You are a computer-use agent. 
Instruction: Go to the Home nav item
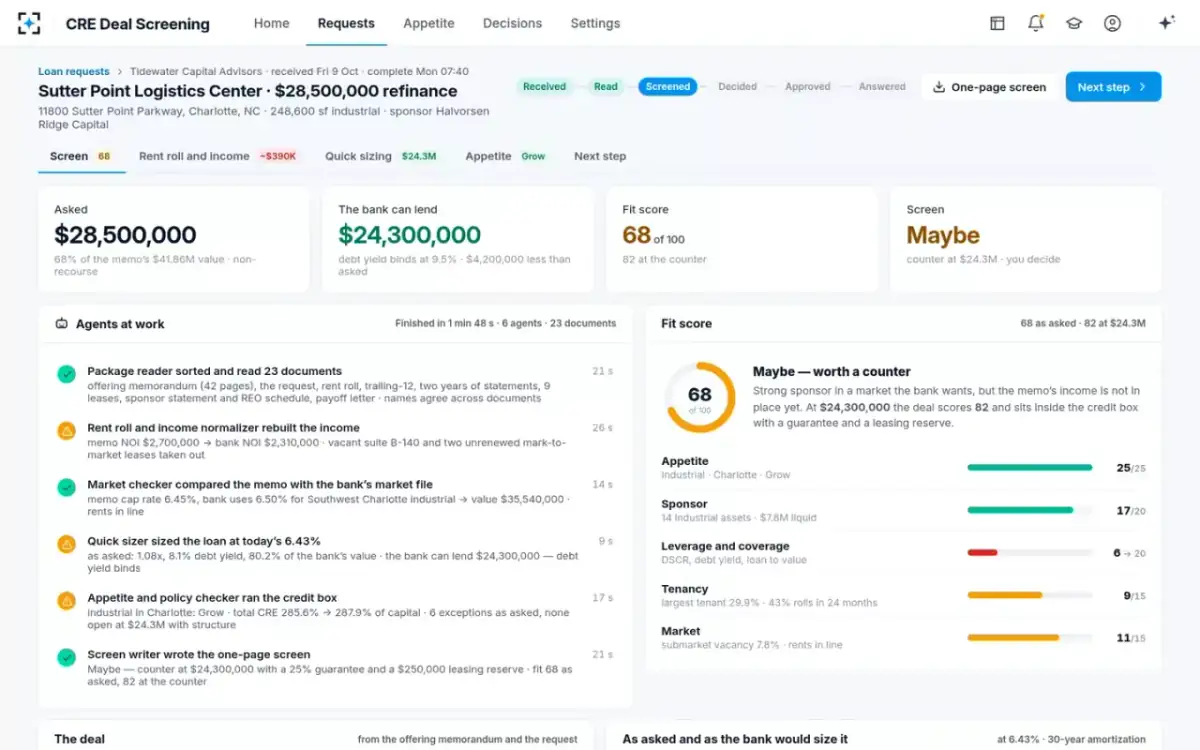pyautogui.click(x=272, y=23)
